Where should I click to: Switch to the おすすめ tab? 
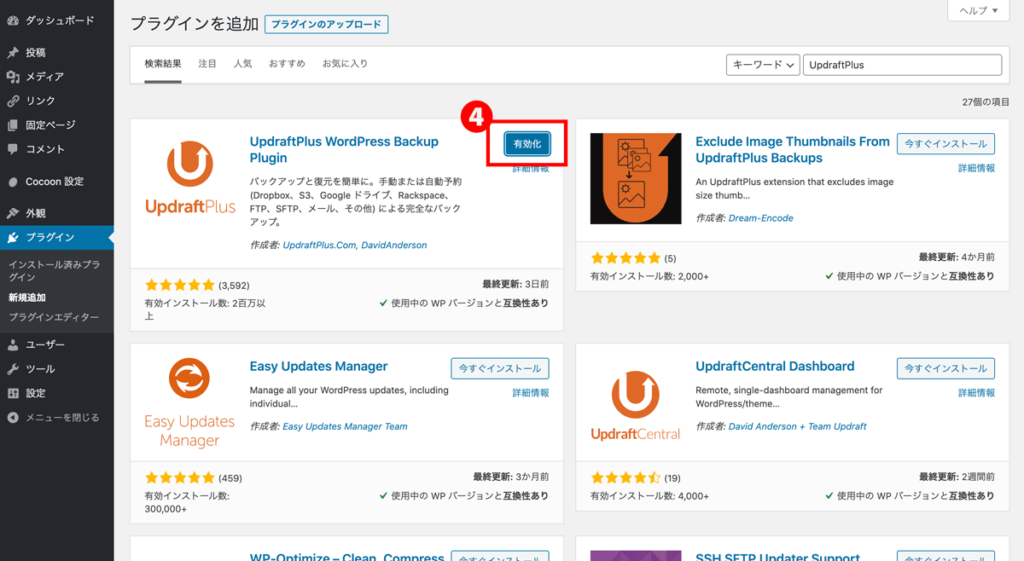(287, 63)
